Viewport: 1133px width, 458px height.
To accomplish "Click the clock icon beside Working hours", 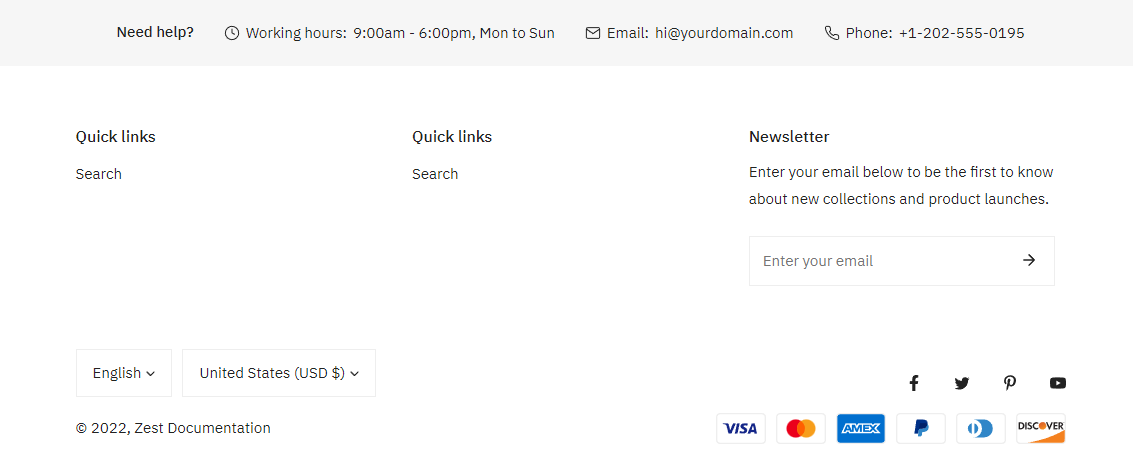I will click(x=232, y=33).
